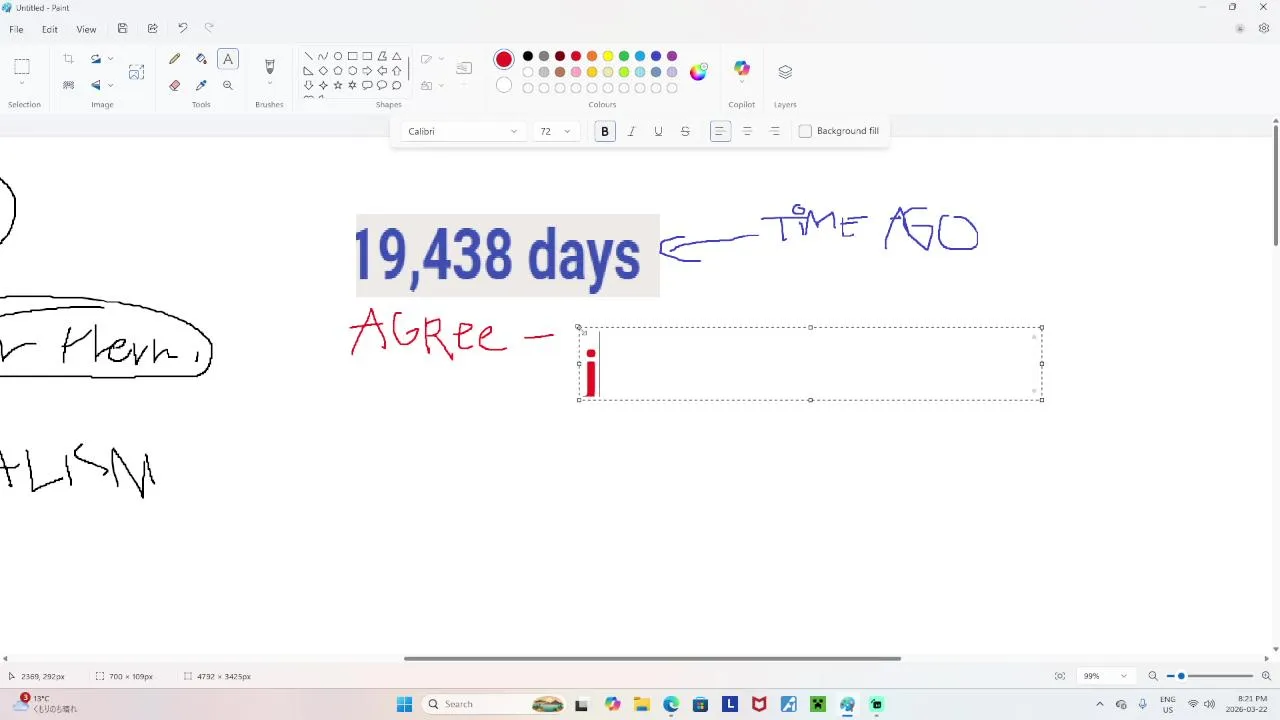Set text alignment to centre
This screenshot has height=720, width=1280.
[747, 131]
